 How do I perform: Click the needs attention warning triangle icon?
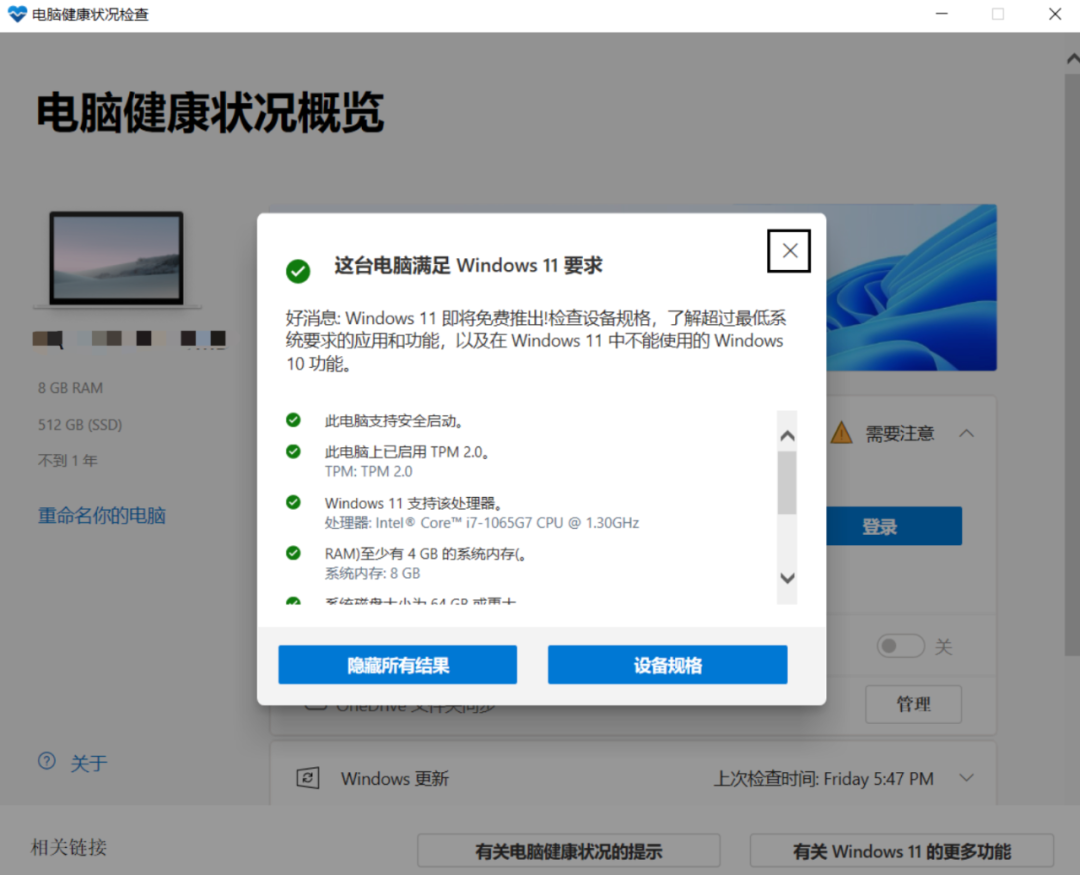point(842,433)
